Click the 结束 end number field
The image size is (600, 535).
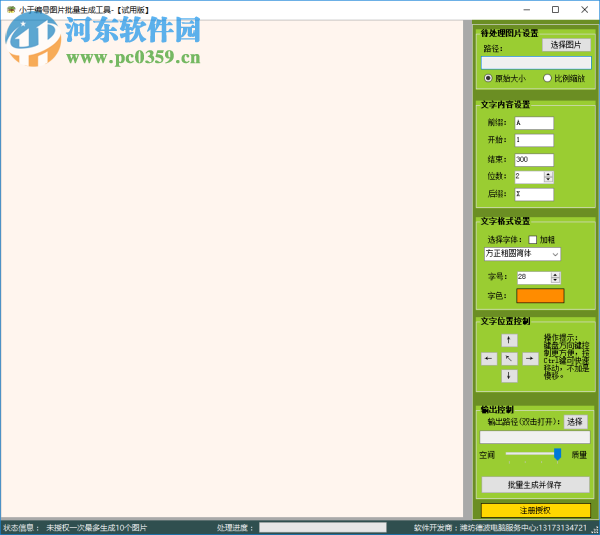tap(534, 160)
